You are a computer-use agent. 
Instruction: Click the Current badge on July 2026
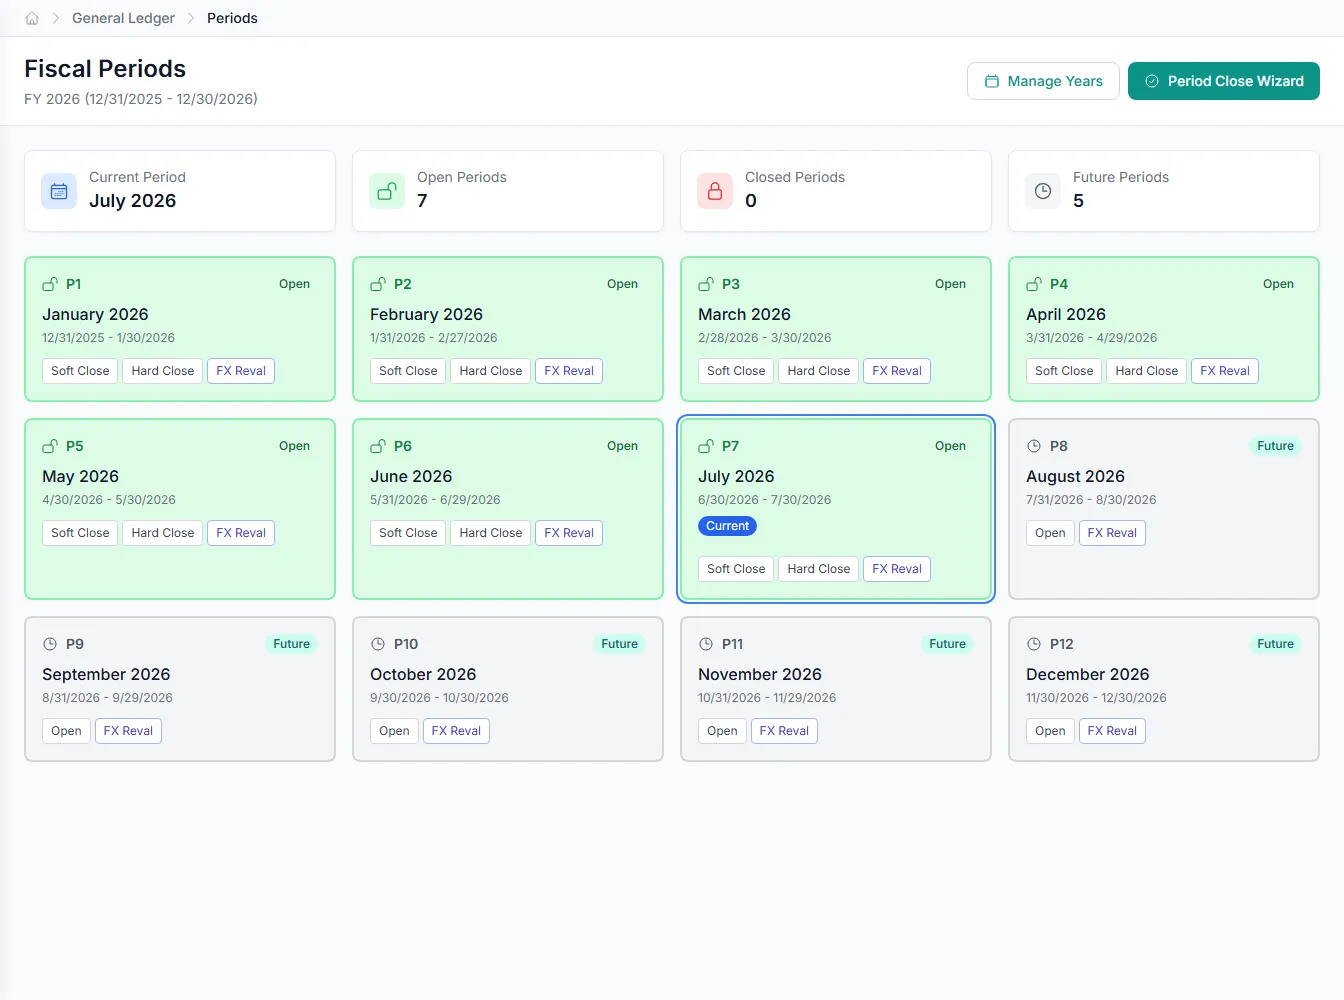coord(727,526)
